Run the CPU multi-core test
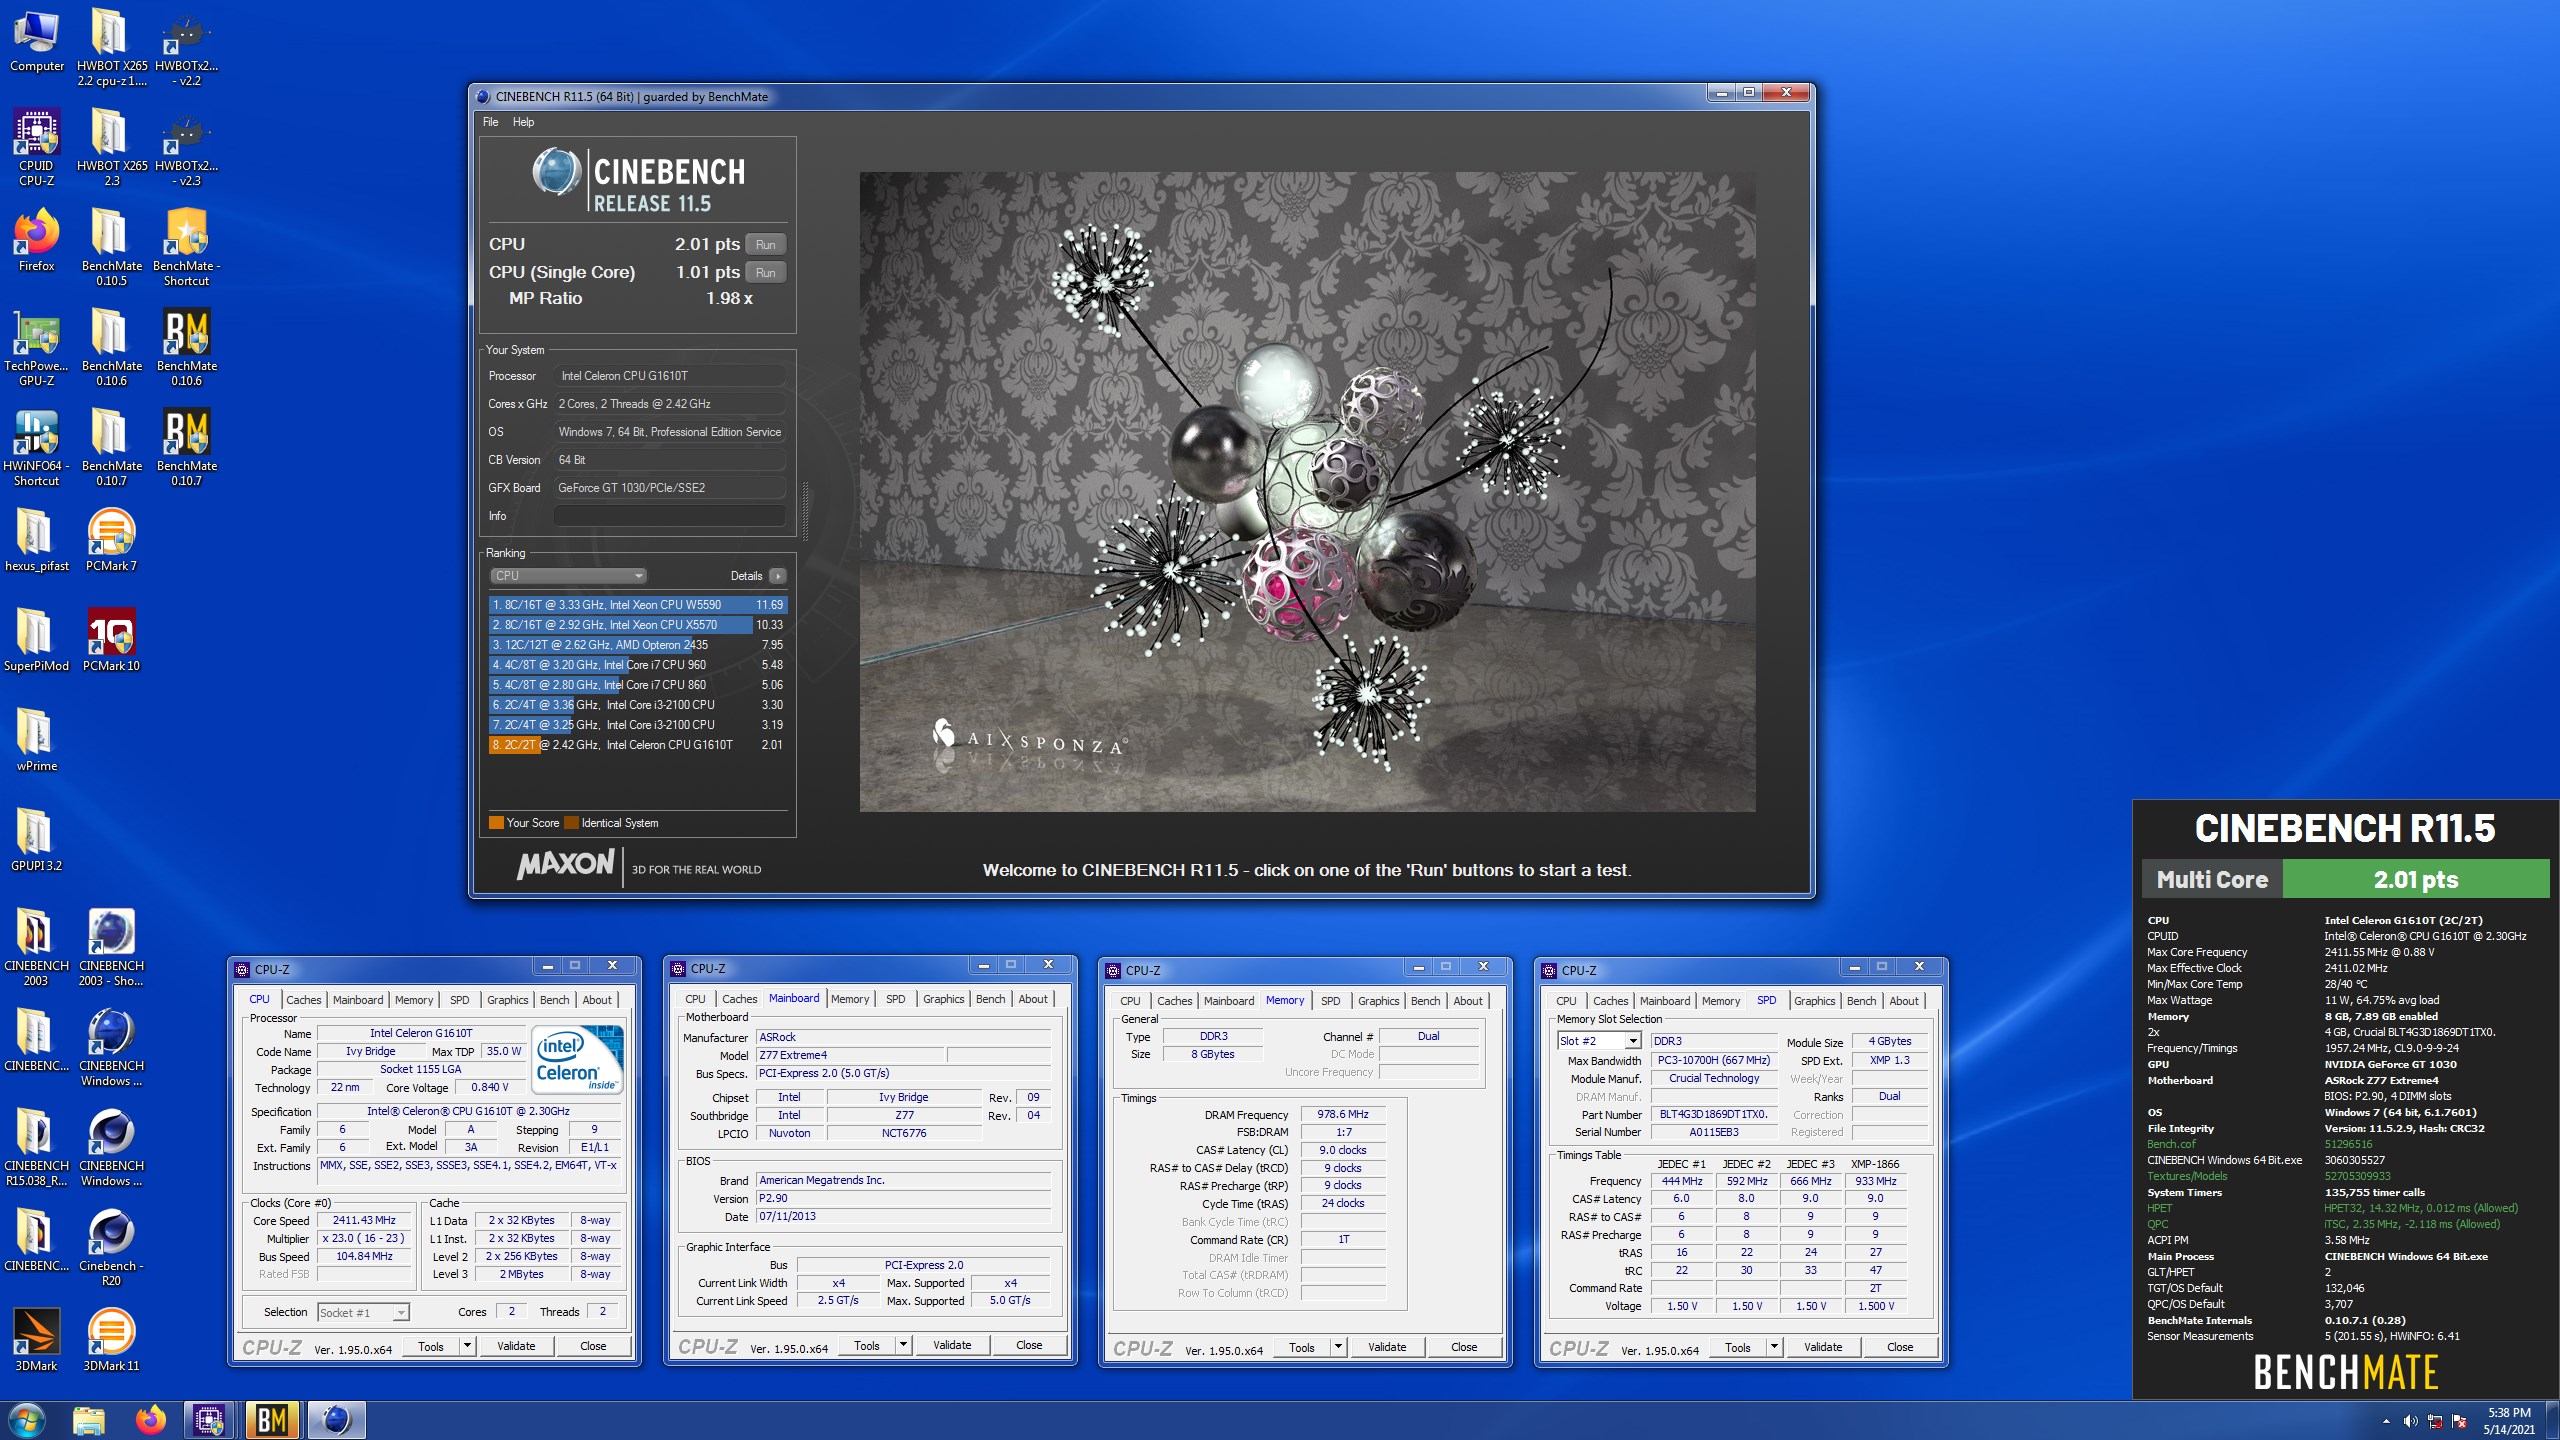 (765, 244)
